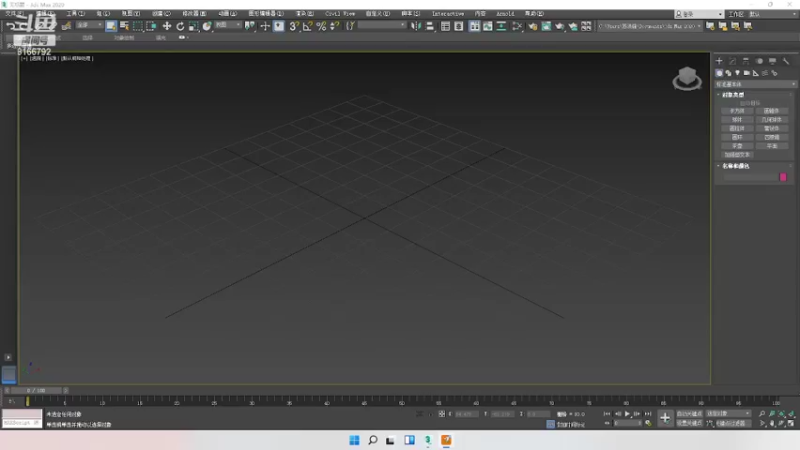800x450 pixels.
Task: Click the Align tool icon
Action: pyautogui.click(x=430, y=26)
